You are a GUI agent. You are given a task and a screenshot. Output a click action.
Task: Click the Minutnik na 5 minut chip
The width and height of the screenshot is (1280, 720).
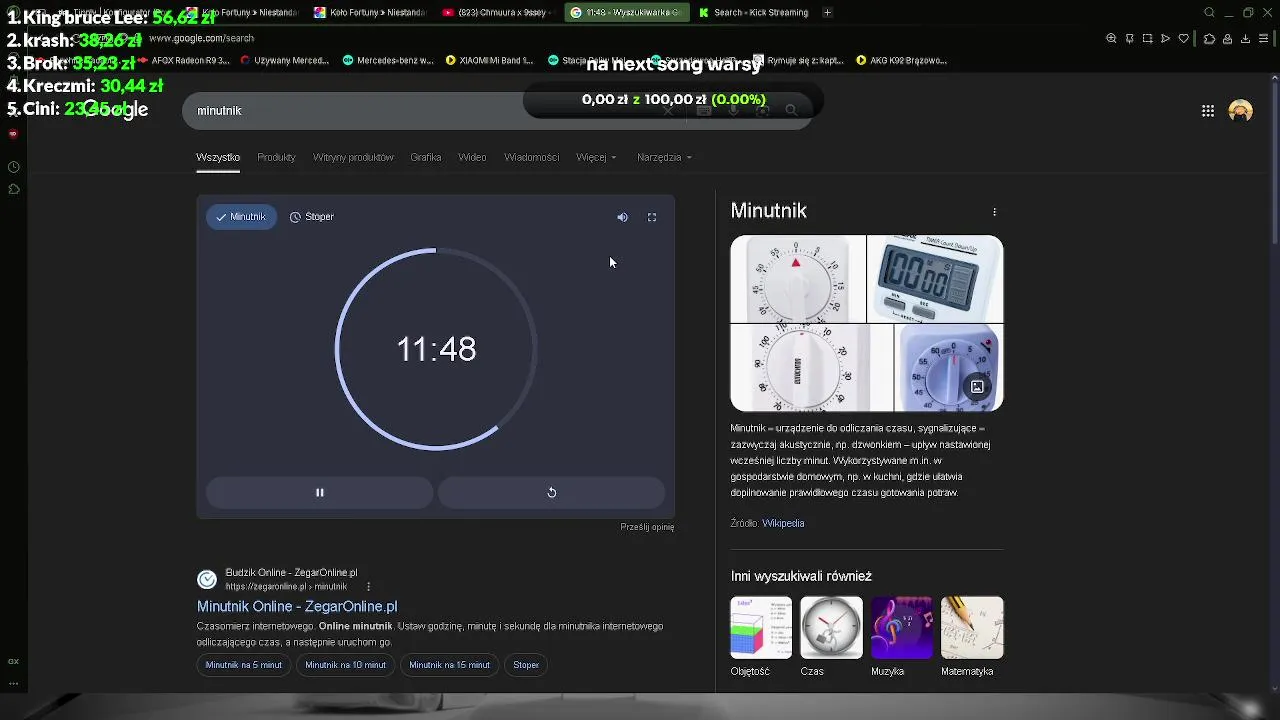(244, 665)
